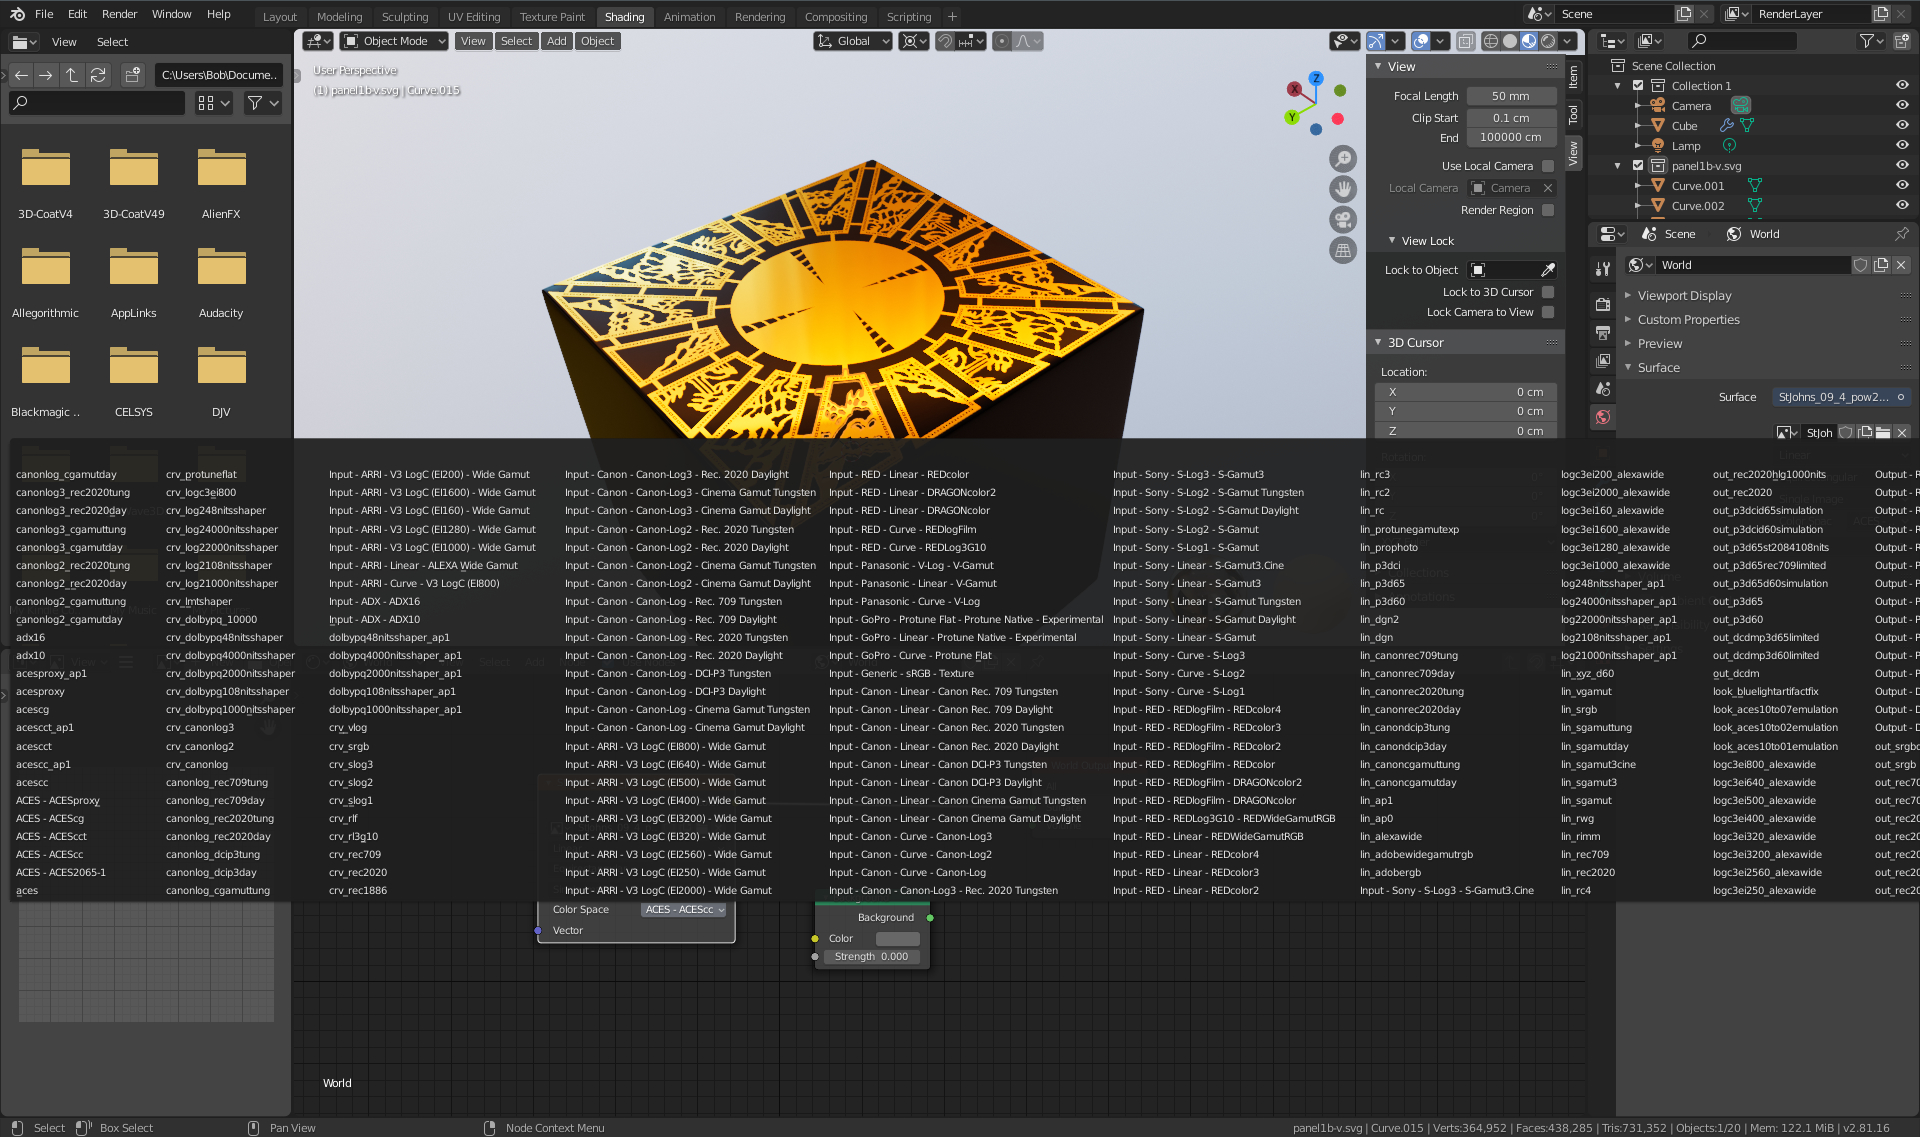Pick lin_srgb from the color space list
Viewport: 1920px width, 1137px height.
tap(1579, 710)
